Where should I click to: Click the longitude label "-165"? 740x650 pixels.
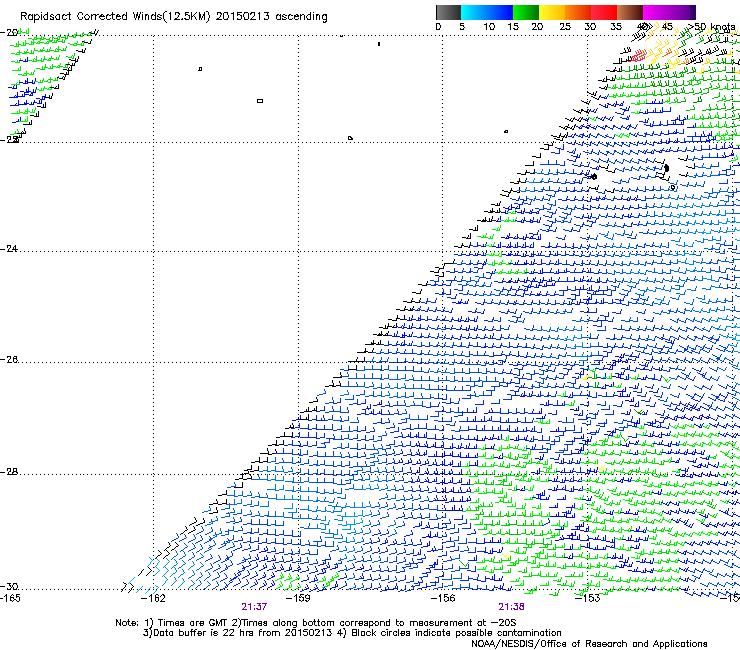coord(10,599)
